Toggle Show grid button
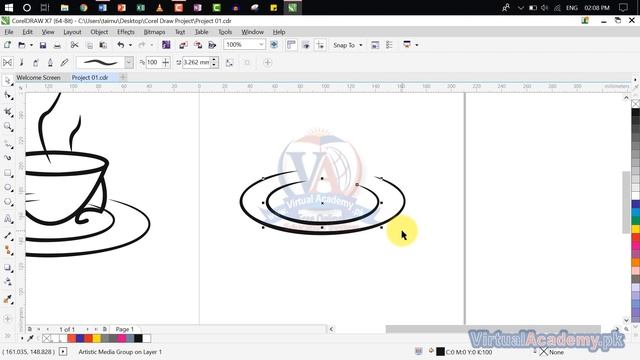The height and width of the screenshot is (360, 640). click(306, 45)
